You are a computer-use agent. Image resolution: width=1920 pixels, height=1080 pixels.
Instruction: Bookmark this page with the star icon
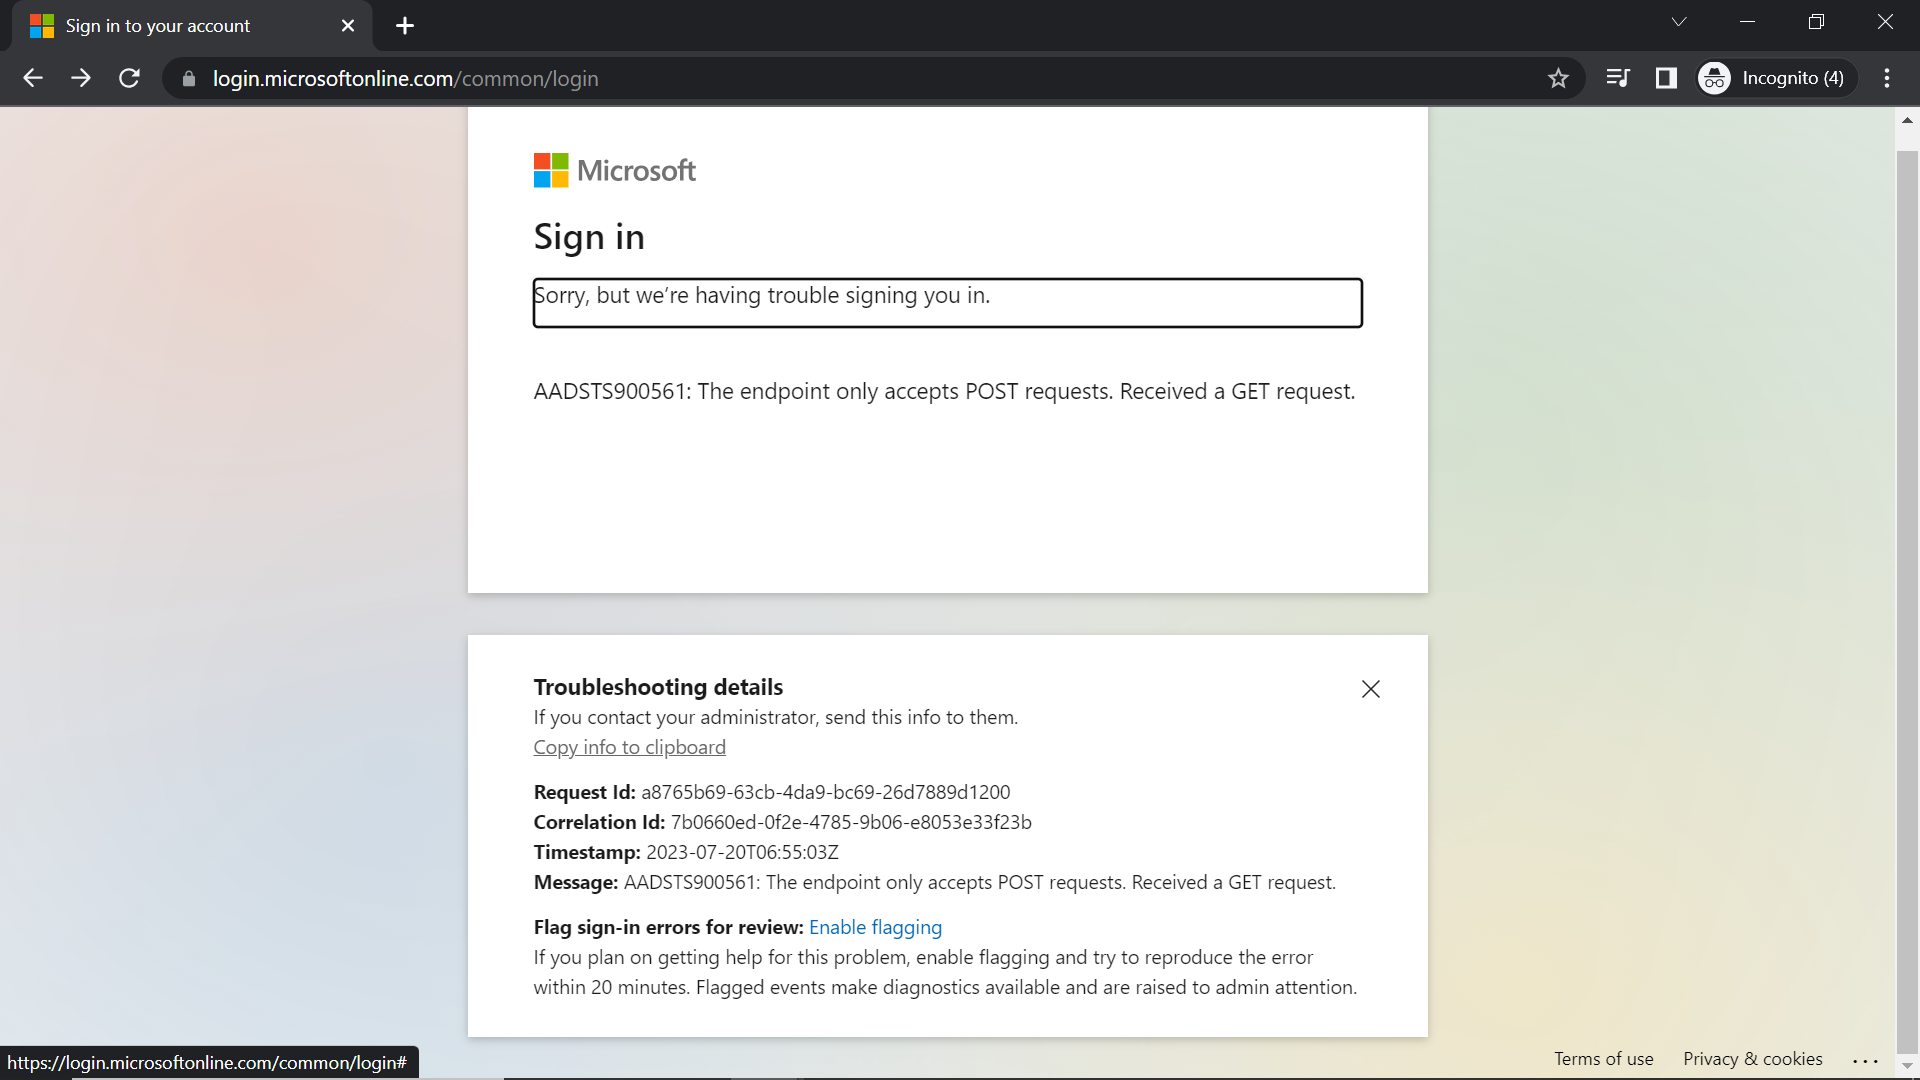click(x=1558, y=78)
